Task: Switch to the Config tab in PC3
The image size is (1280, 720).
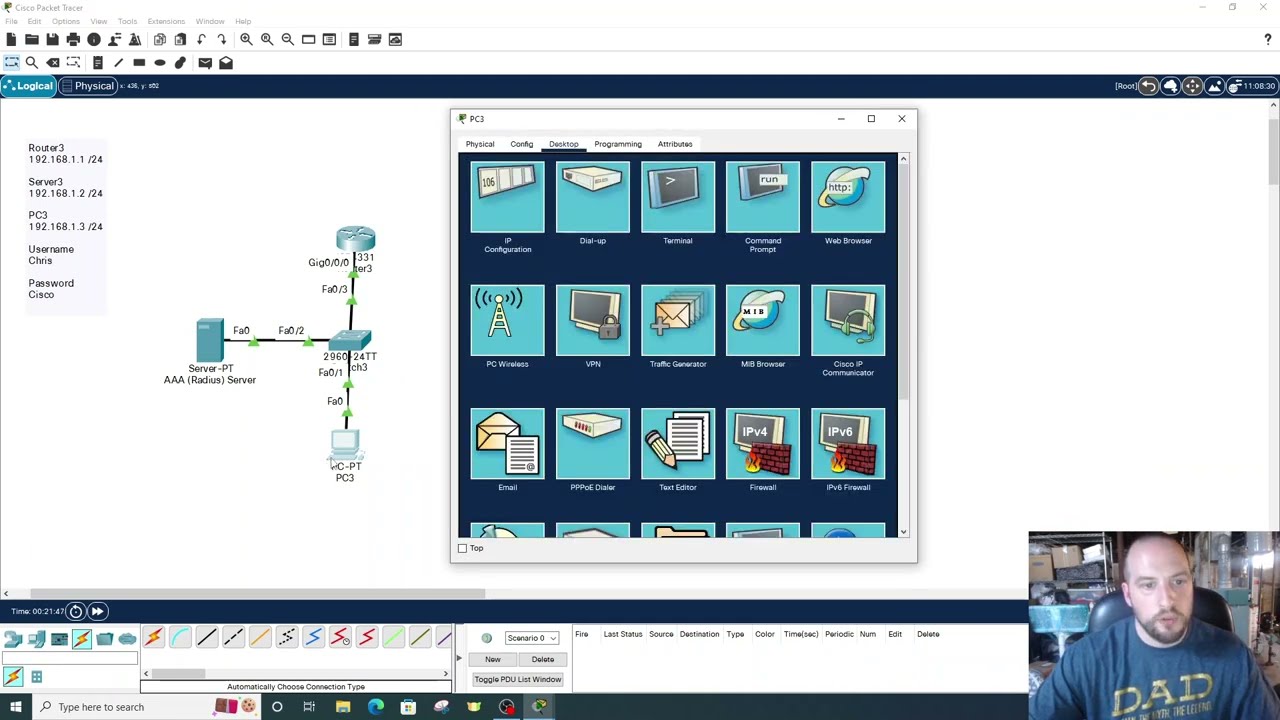Action: (x=522, y=144)
